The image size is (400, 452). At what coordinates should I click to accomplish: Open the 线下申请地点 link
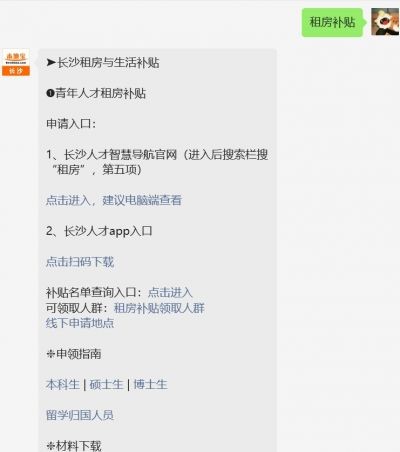[x=80, y=323]
